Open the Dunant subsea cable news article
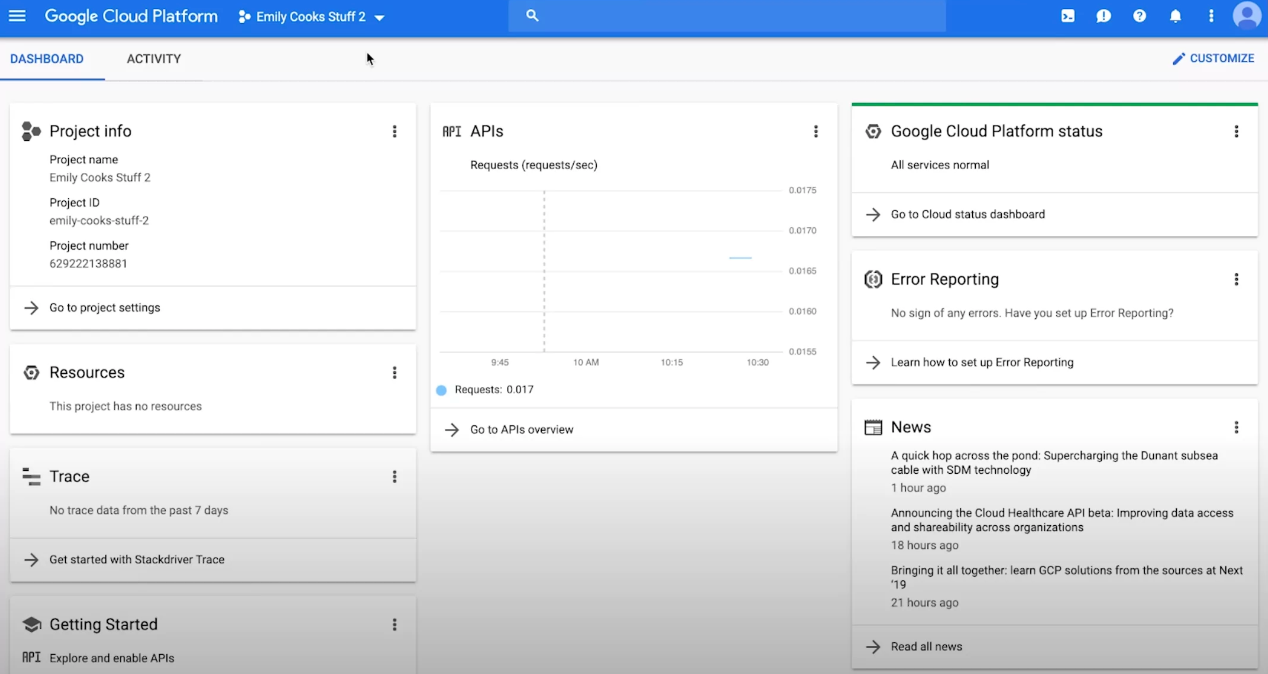 [x=1055, y=463]
